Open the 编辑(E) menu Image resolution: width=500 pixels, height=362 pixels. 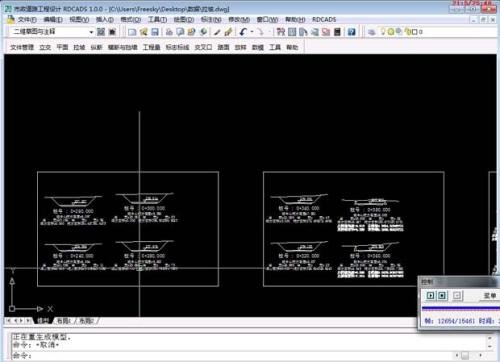(53, 20)
